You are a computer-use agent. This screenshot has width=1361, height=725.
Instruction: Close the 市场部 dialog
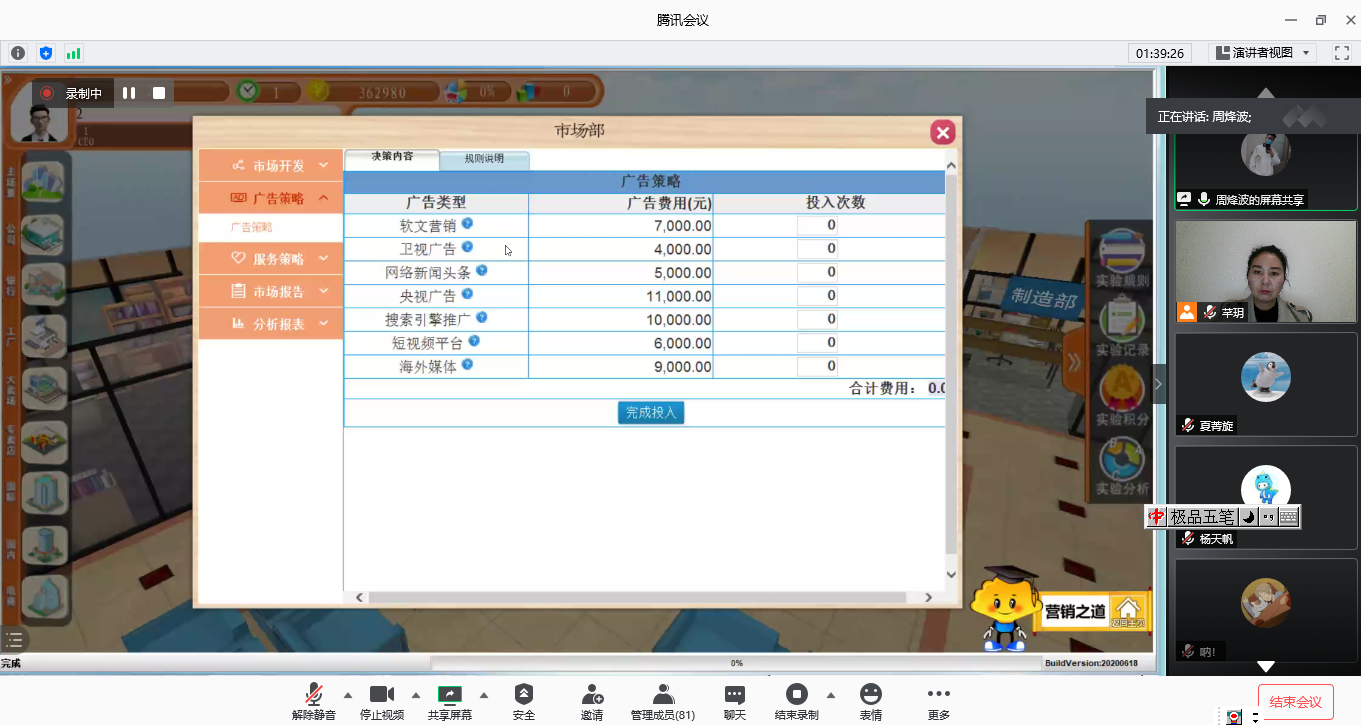(942, 132)
